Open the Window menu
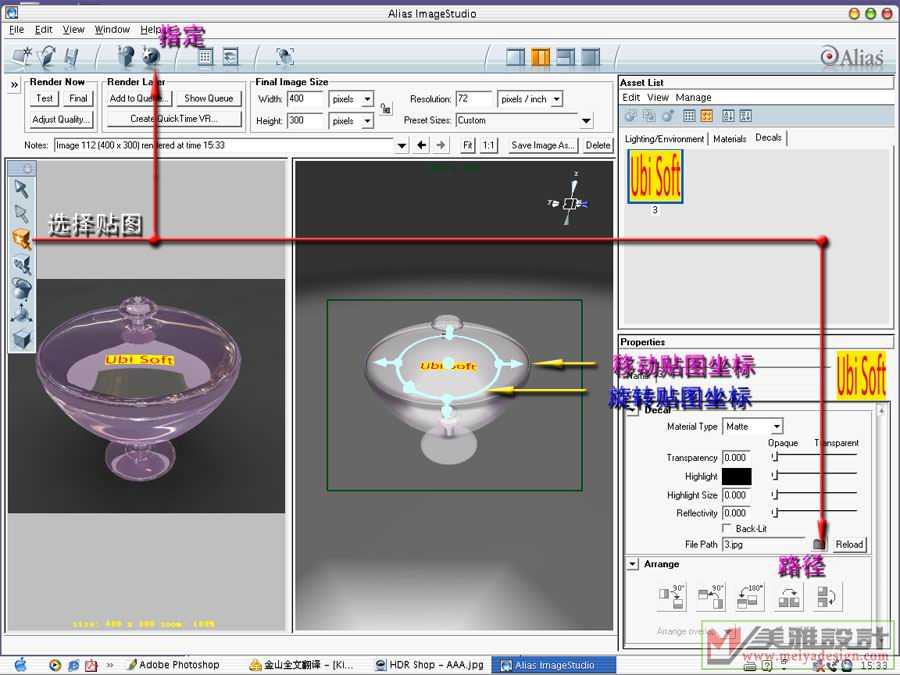Viewport: 900px width, 675px height. tap(112, 29)
